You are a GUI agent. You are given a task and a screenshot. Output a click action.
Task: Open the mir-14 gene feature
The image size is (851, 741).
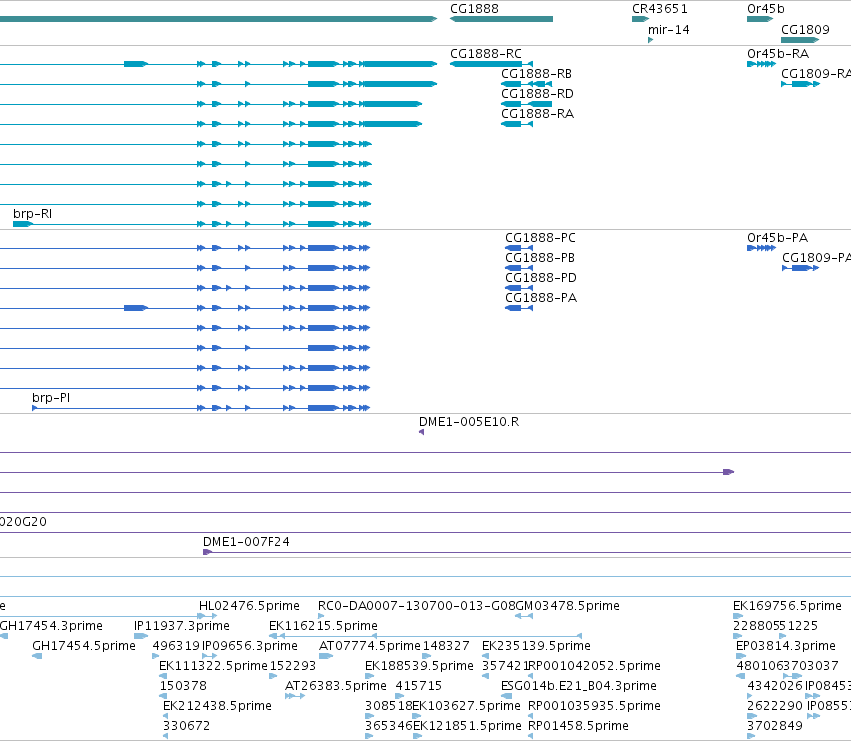coord(650,40)
